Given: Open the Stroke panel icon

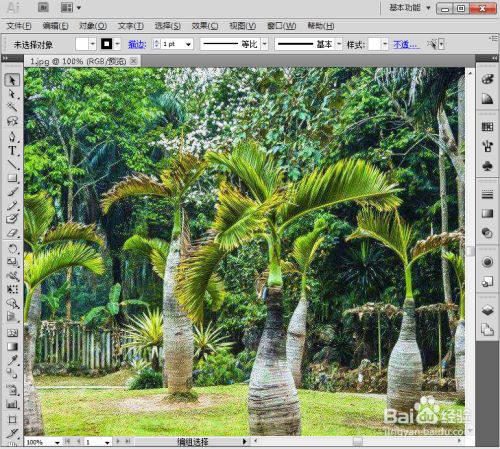Looking at the screenshot, I should [x=487, y=194].
